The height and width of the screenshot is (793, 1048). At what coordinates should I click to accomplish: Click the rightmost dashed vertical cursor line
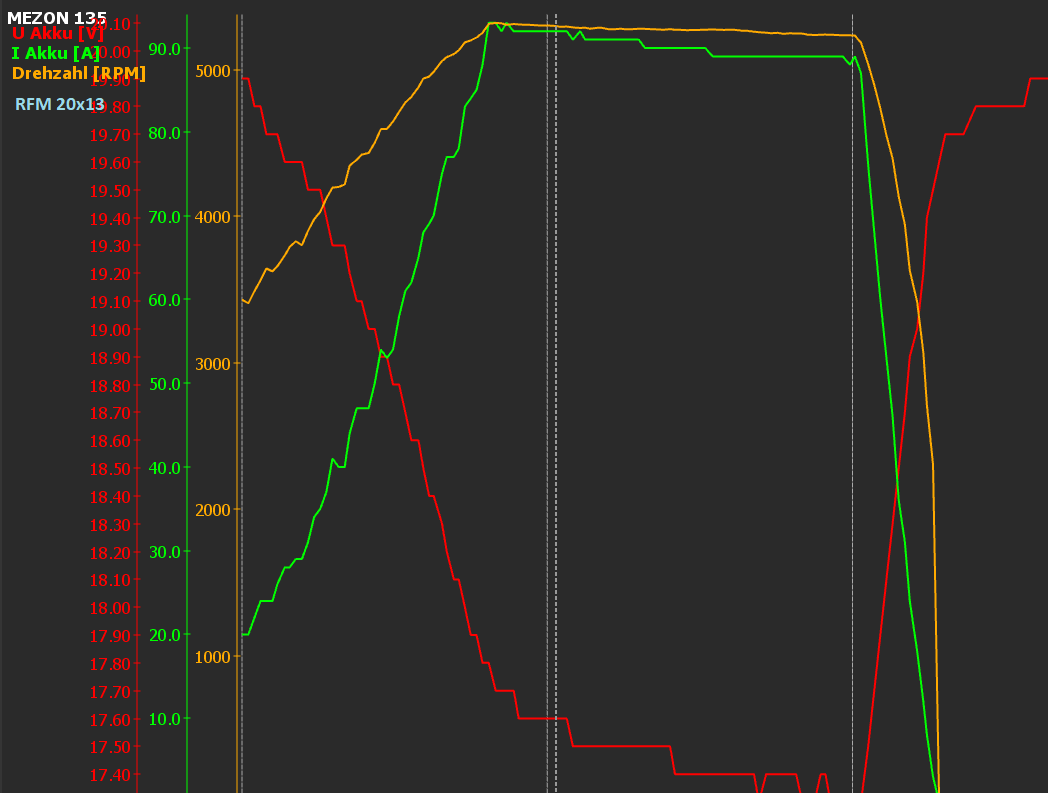click(852, 400)
